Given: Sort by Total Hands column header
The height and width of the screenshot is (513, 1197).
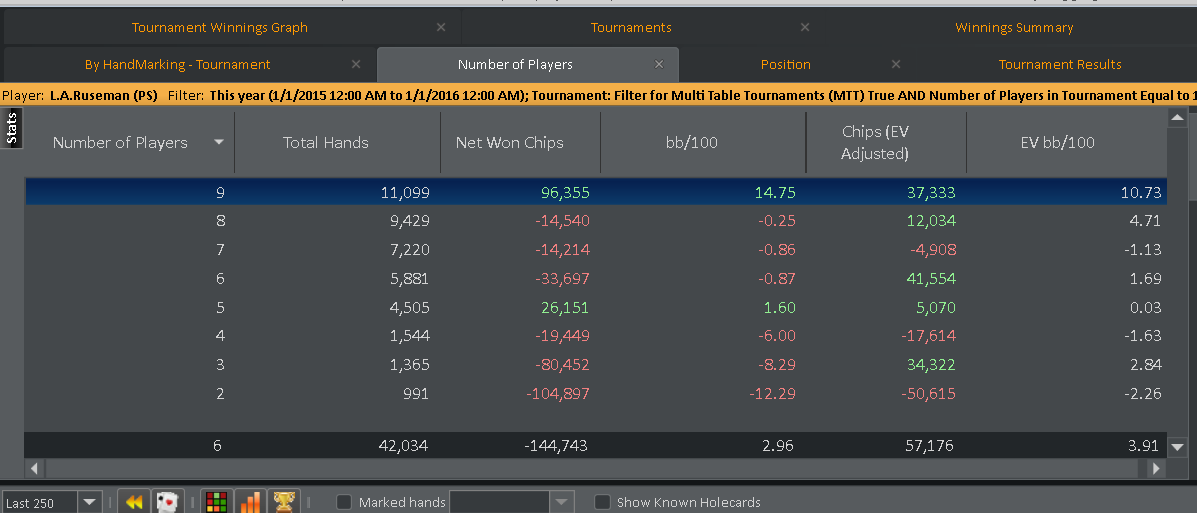Looking at the screenshot, I should click(326, 142).
